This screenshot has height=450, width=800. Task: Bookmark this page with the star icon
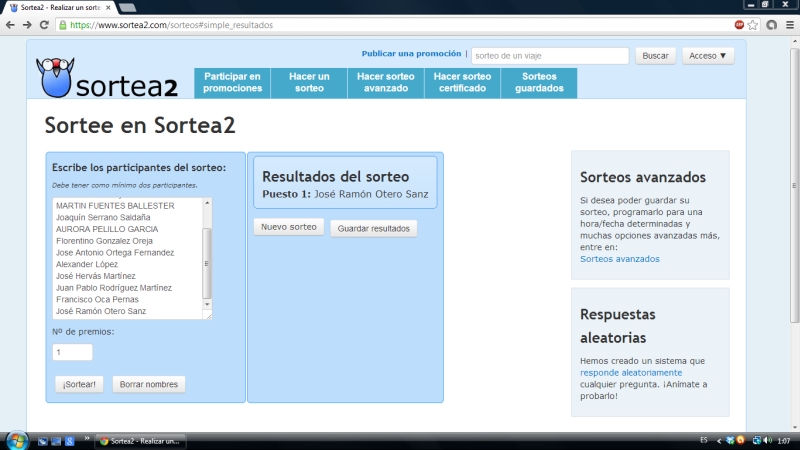(x=753, y=24)
